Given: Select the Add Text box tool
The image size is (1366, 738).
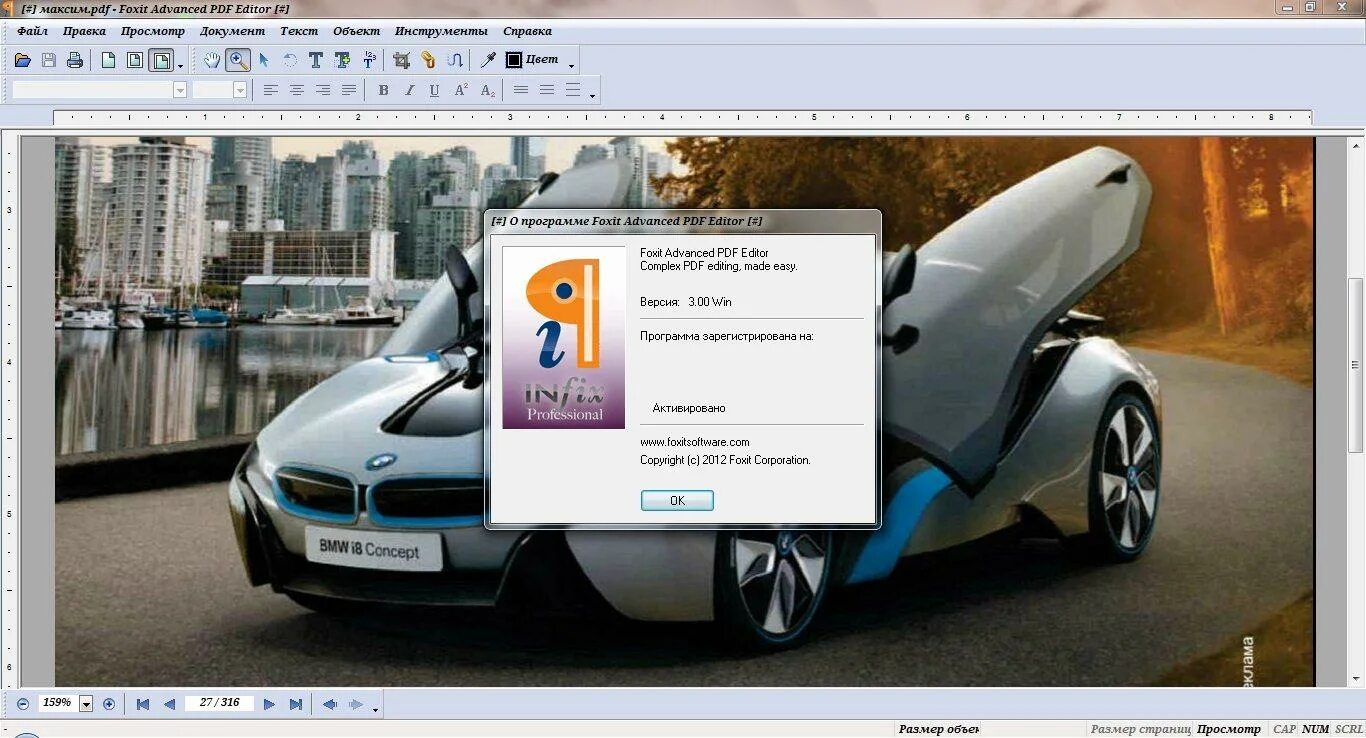Looking at the screenshot, I should (x=342, y=60).
